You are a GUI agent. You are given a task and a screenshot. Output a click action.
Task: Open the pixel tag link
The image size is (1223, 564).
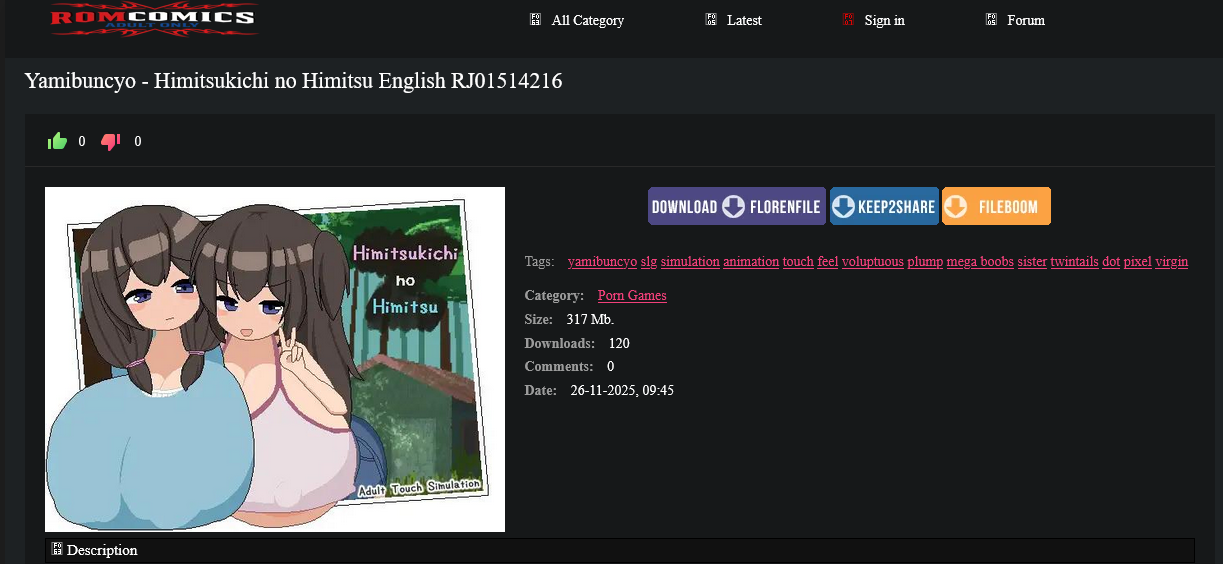click(x=1138, y=261)
